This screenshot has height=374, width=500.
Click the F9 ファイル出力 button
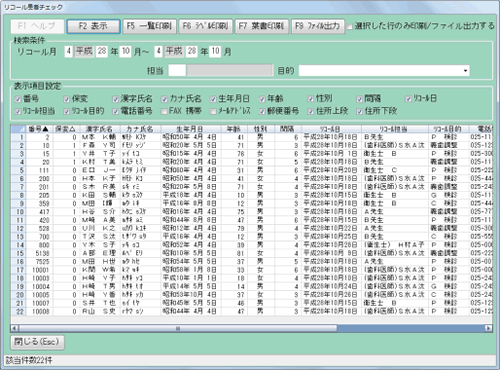click(318, 26)
